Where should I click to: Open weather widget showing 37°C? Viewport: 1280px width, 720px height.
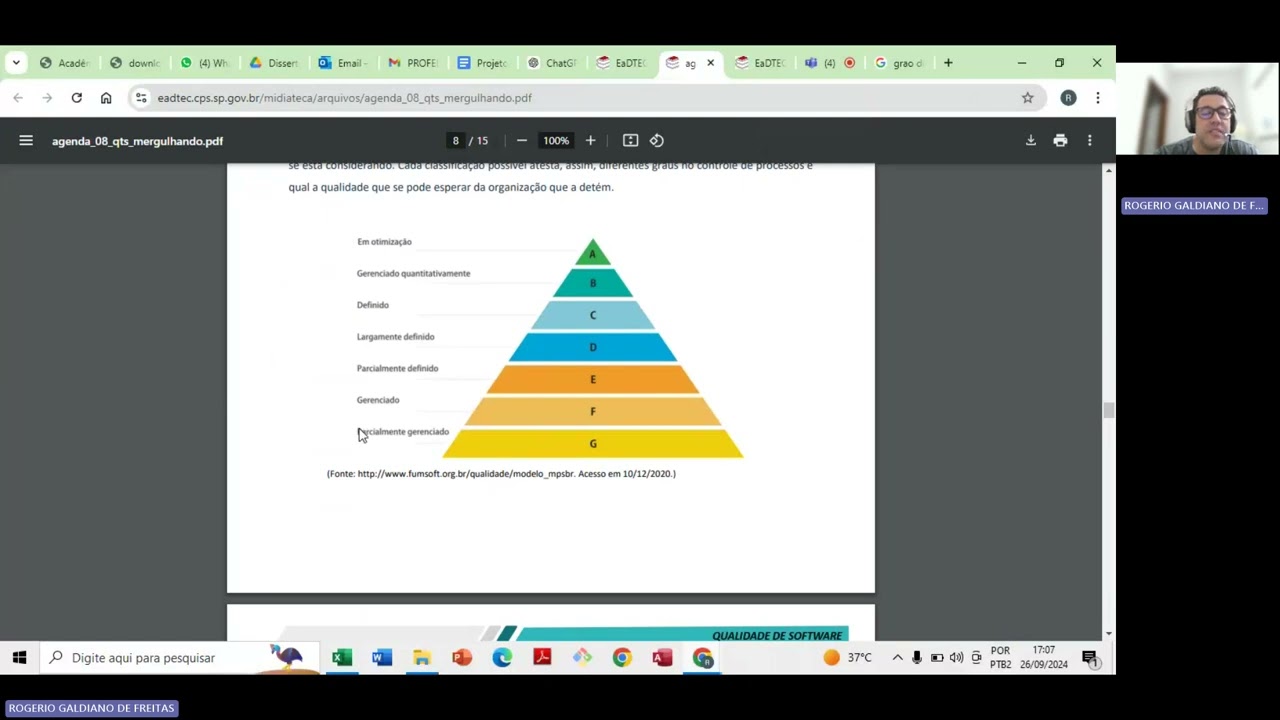(x=847, y=657)
